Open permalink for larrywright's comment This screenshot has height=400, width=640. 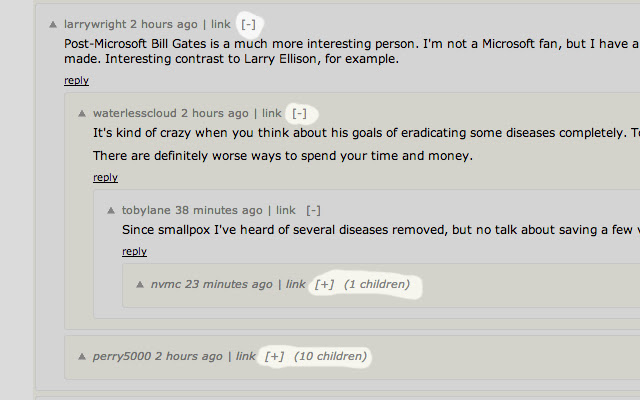click(221, 24)
